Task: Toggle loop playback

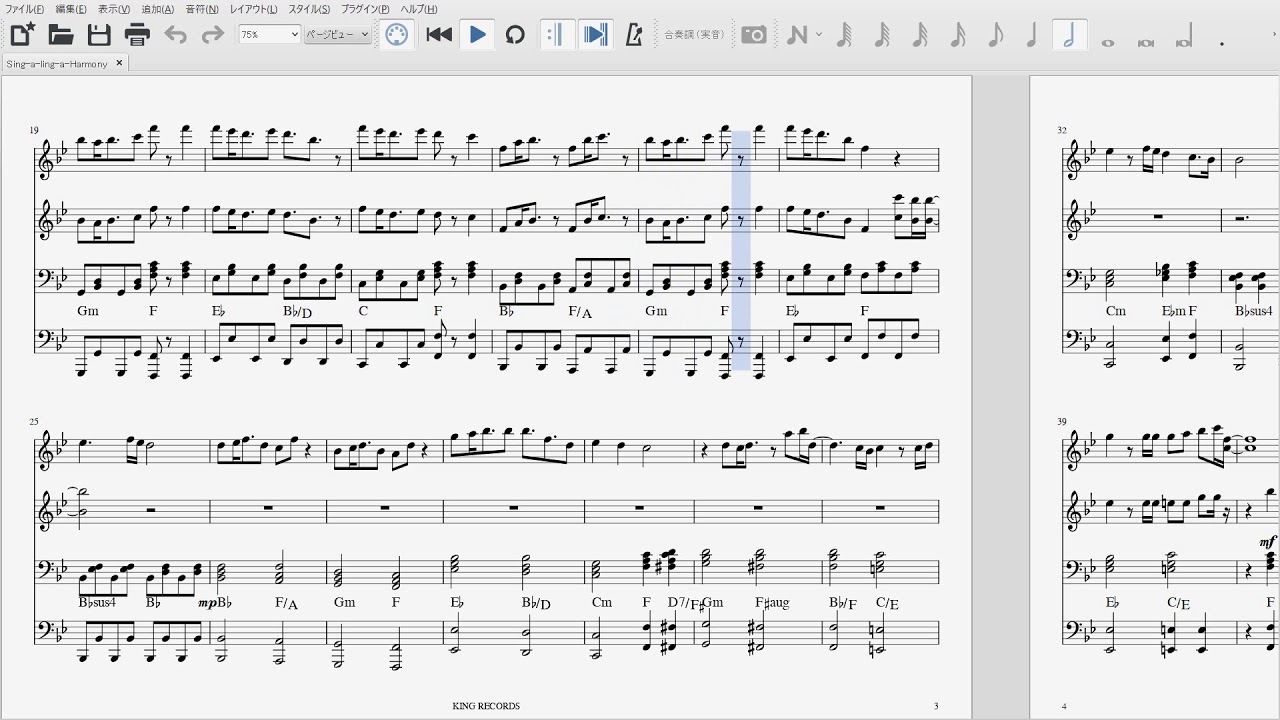Action: tap(515, 35)
